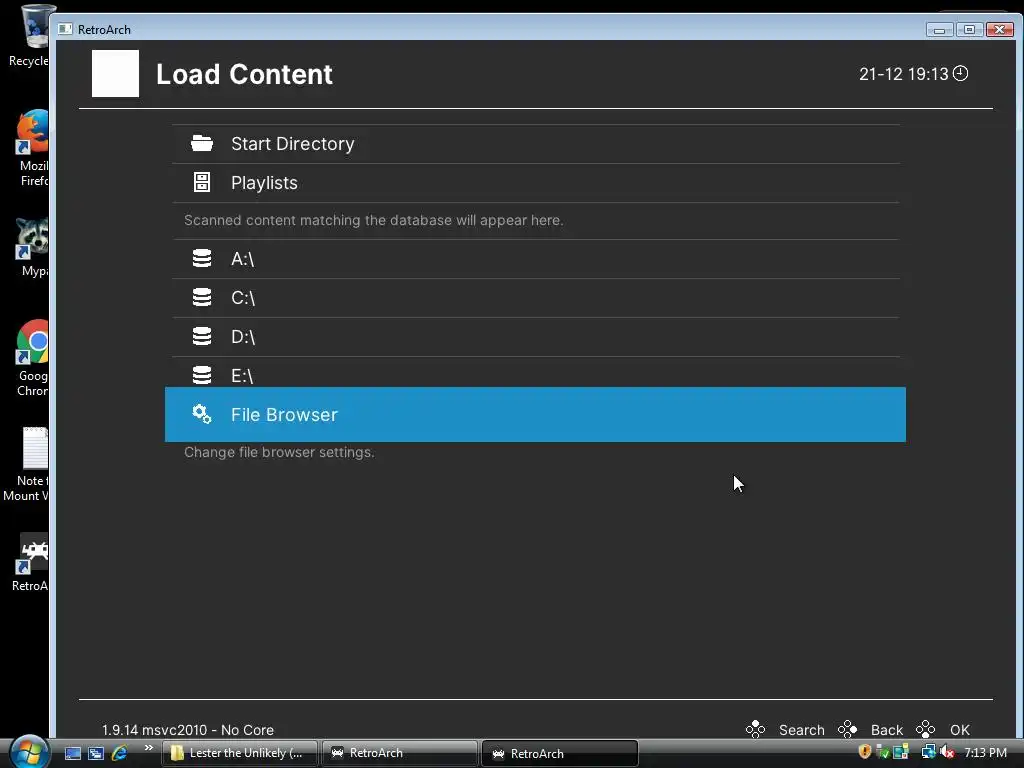Image resolution: width=1024 pixels, height=768 pixels.
Task: Click the OK label in footer
Action: coord(959,729)
